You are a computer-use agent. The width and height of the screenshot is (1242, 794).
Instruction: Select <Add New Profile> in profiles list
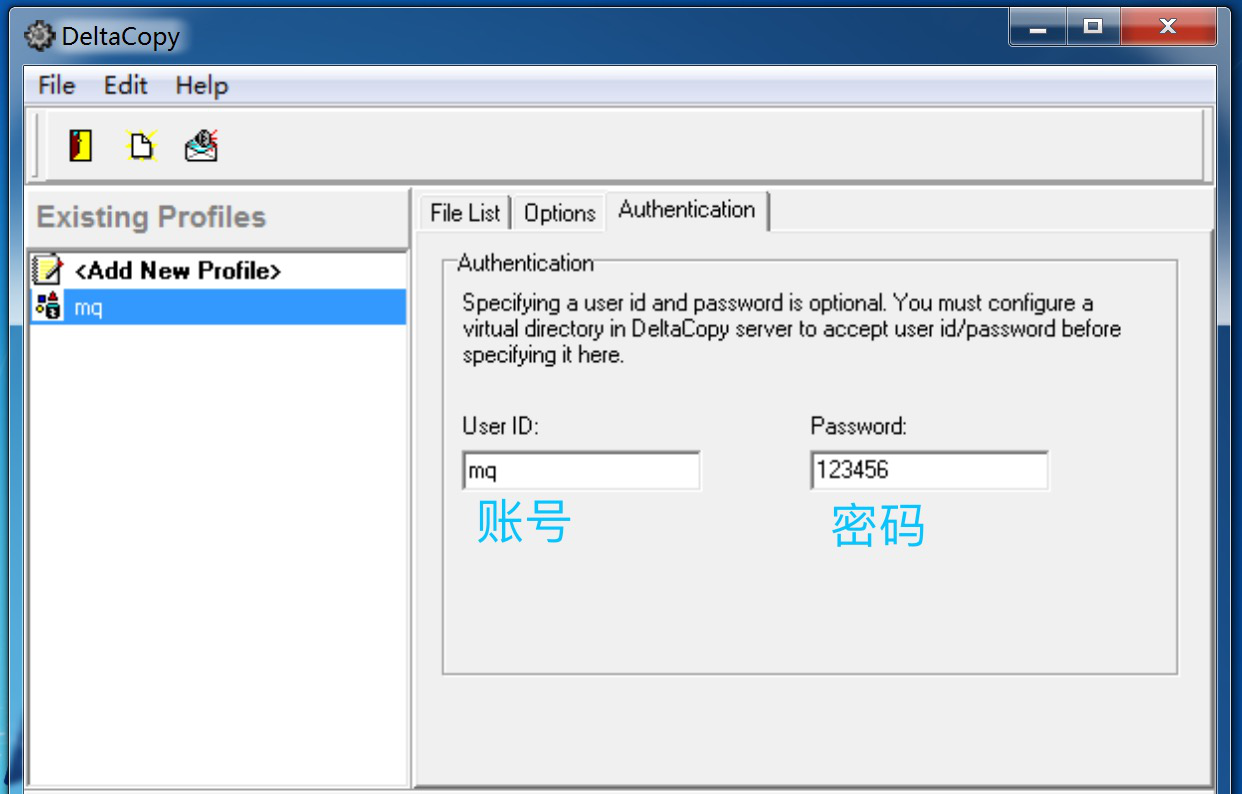[x=178, y=271]
